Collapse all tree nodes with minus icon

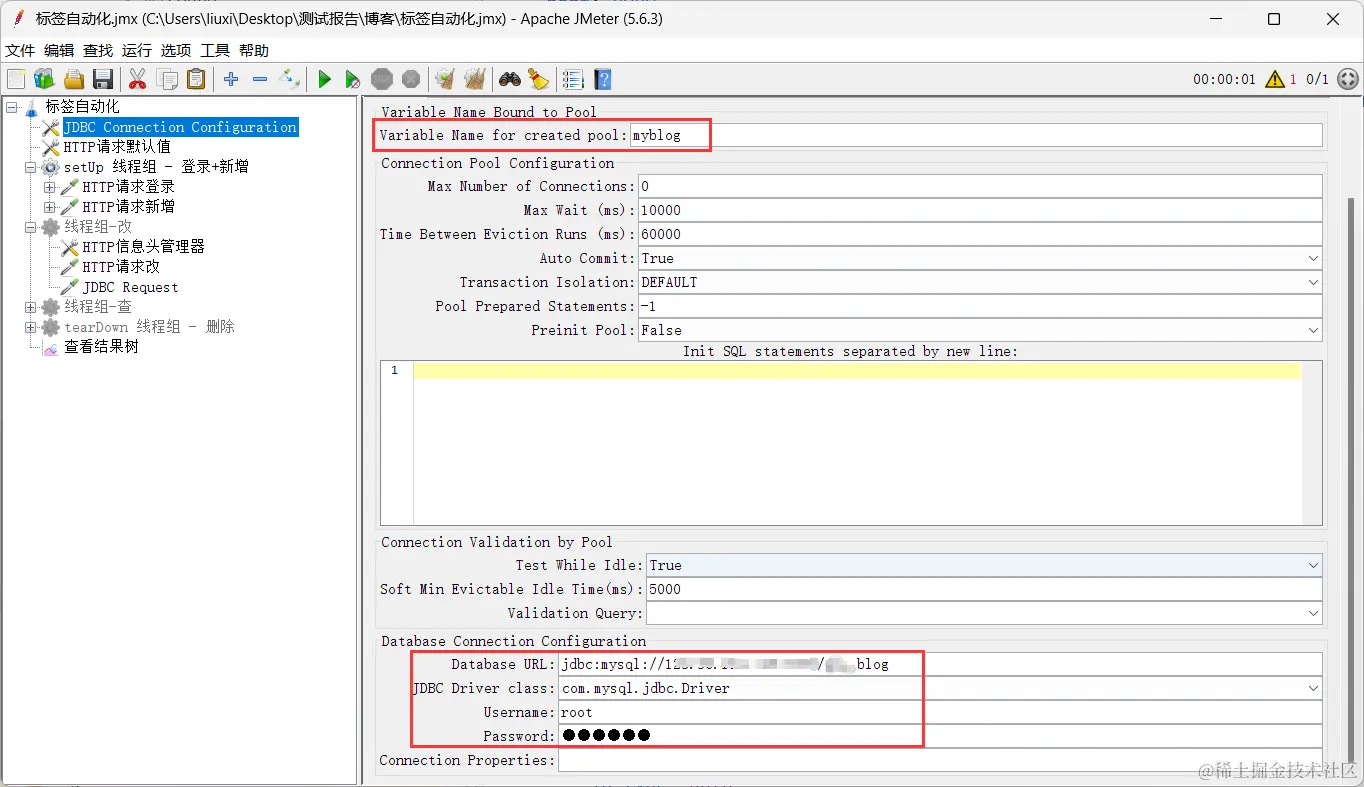tap(260, 79)
